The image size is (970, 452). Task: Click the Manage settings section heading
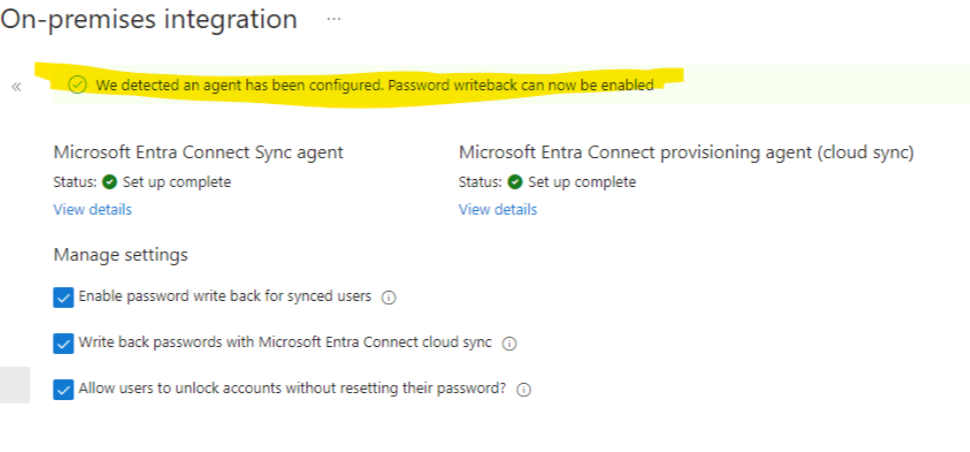[121, 255]
